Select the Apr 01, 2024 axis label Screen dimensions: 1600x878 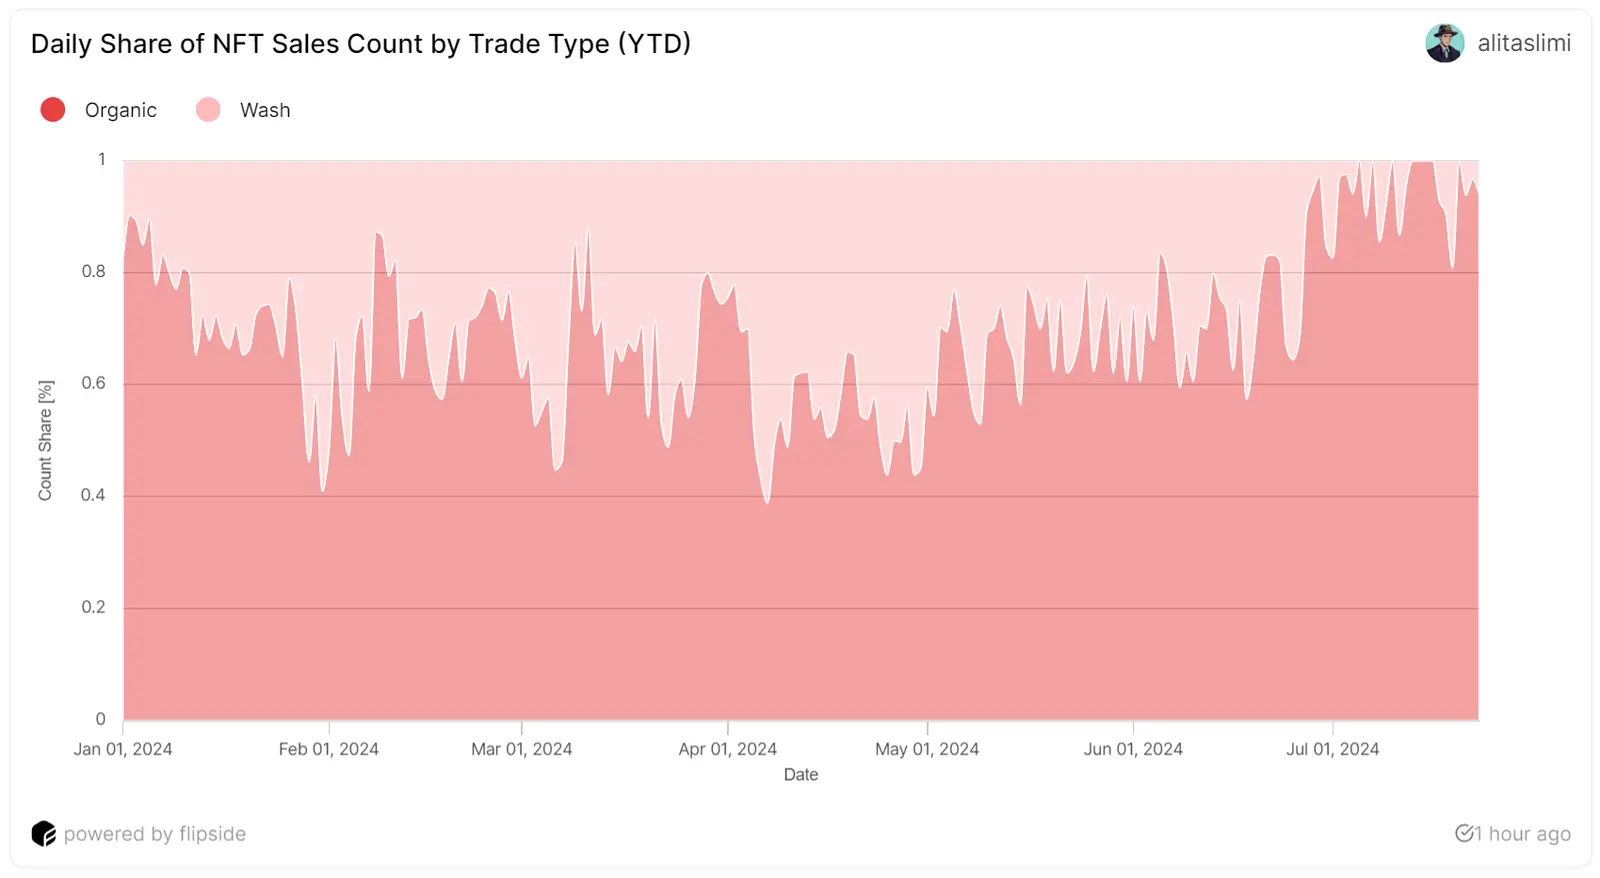tap(727, 749)
